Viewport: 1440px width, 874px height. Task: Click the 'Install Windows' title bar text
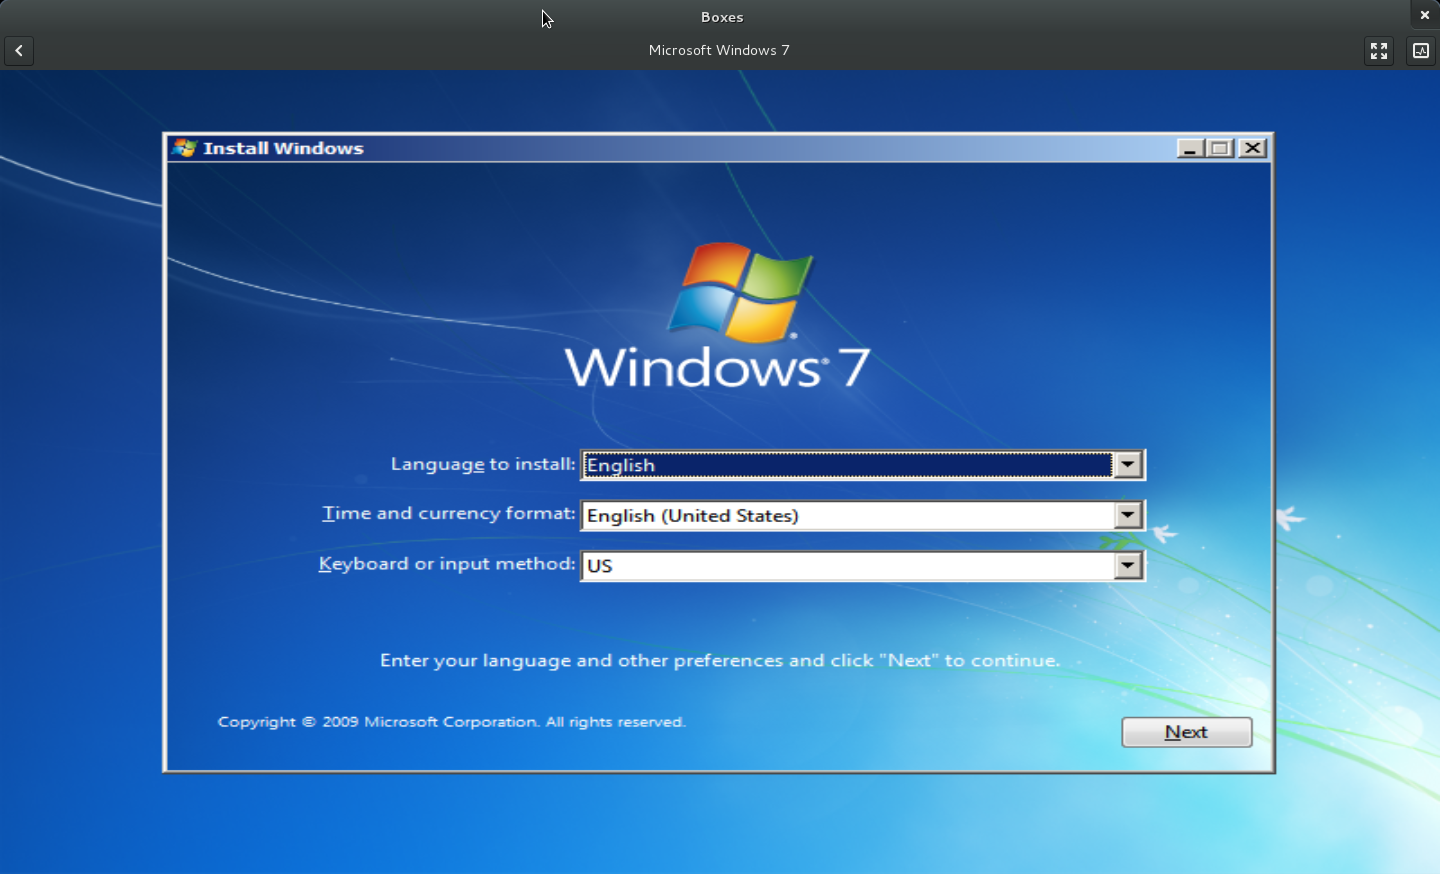click(283, 148)
